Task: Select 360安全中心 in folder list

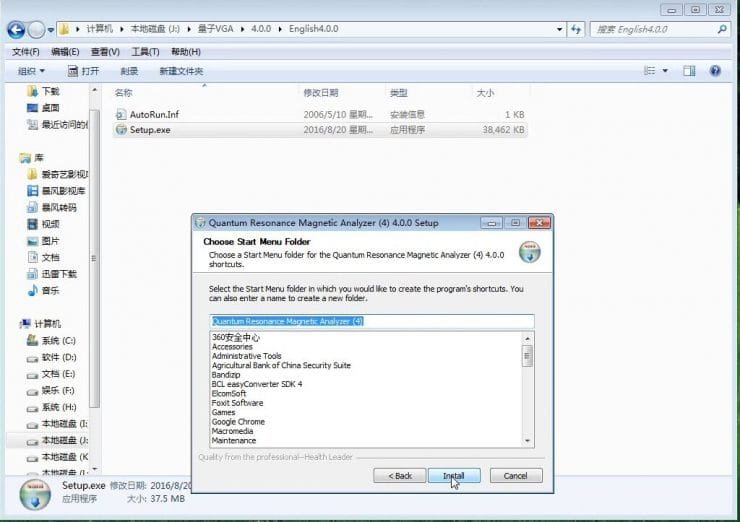Action: click(x=235, y=337)
